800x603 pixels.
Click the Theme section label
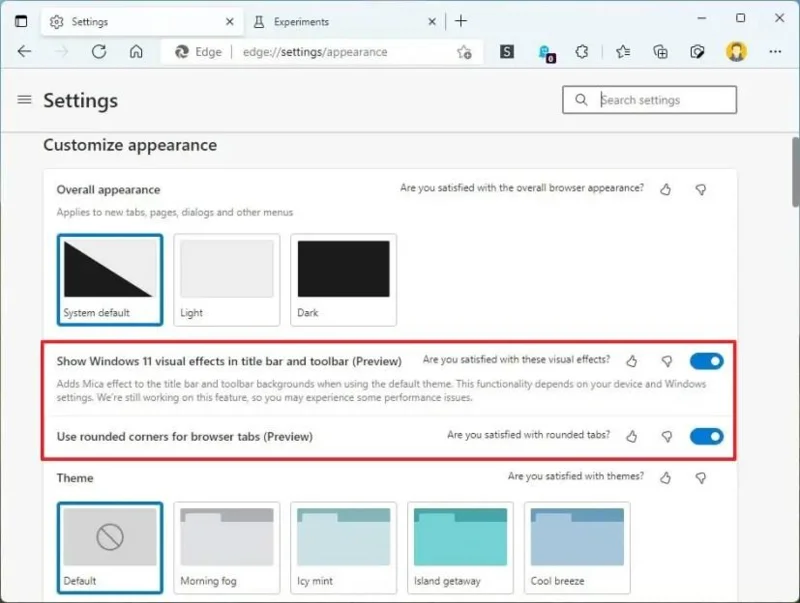coord(75,478)
